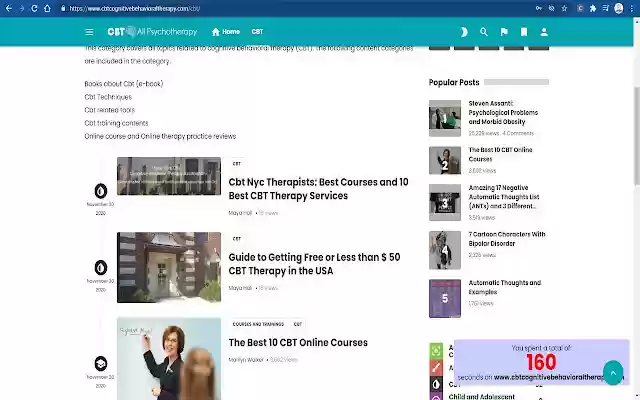
Task: Open Amazing 17 Negative Automatic Thoughts List post
Action: [504, 197]
